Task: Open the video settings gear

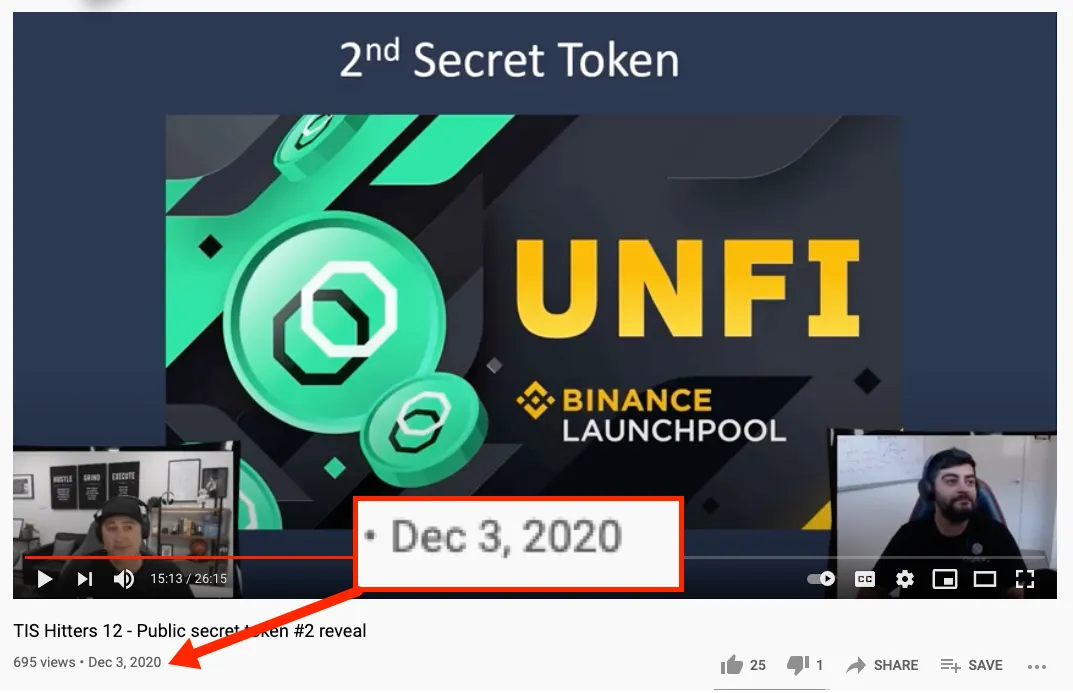Action: (905, 579)
